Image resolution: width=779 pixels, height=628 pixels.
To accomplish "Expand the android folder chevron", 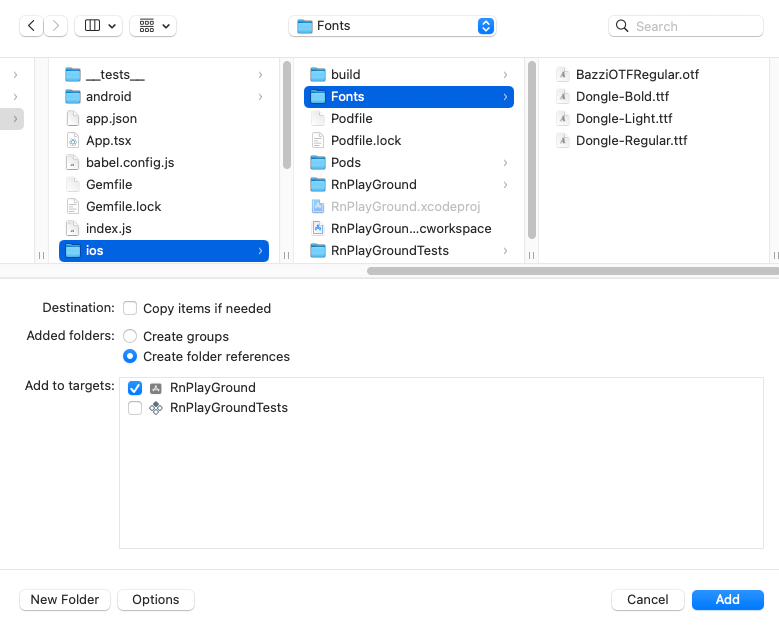I will (260, 96).
